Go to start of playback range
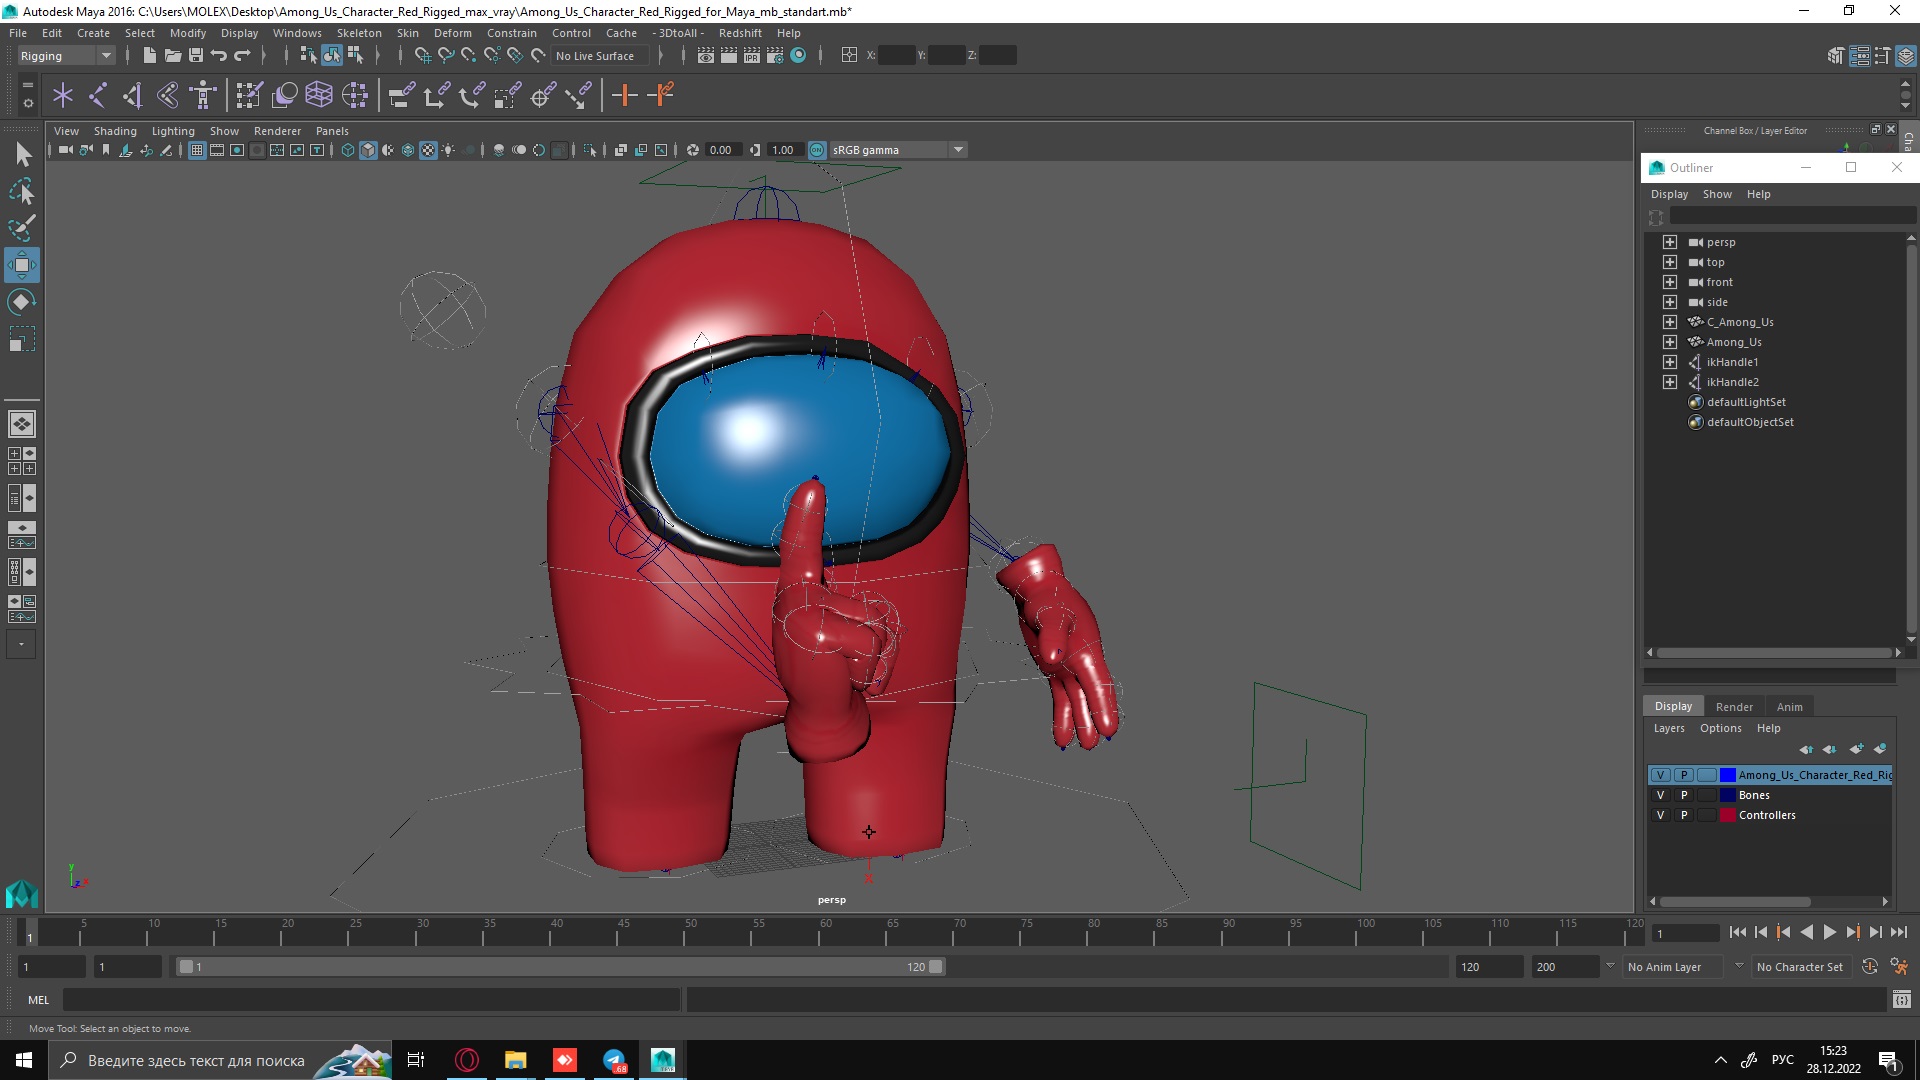Image resolution: width=1920 pixels, height=1080 pixels. (1737, 933)
